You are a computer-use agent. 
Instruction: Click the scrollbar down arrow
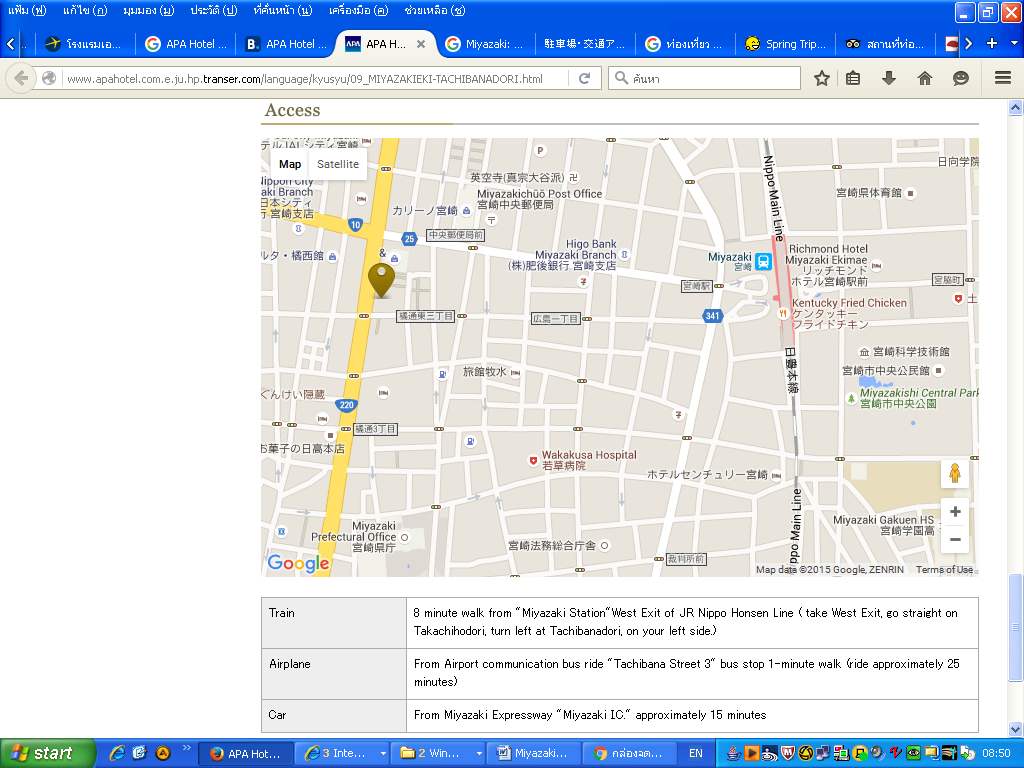click(x=1015, y=729)
